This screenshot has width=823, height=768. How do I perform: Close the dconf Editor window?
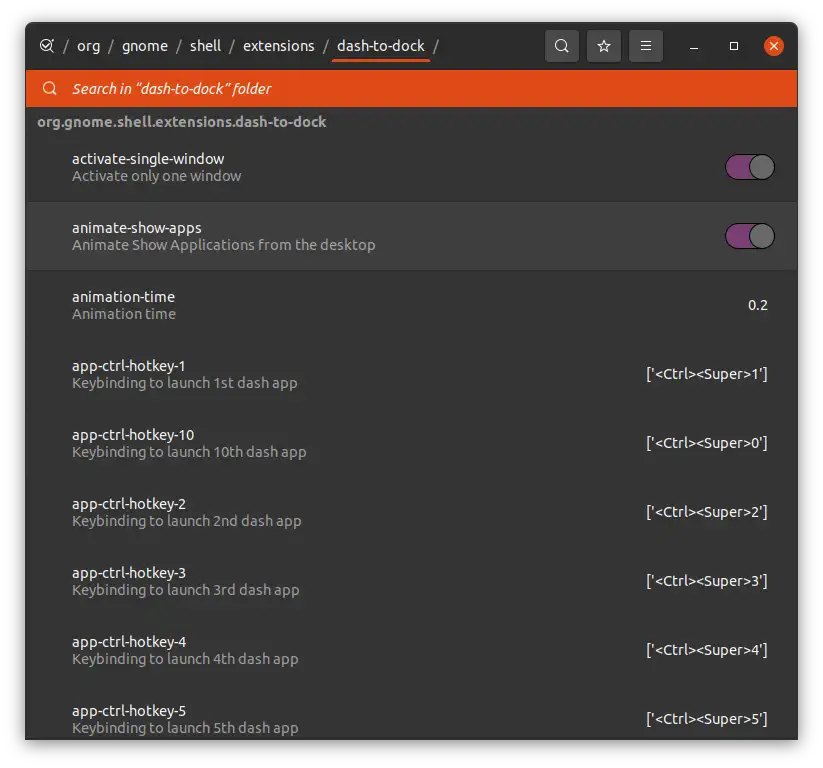pos(774,46)
